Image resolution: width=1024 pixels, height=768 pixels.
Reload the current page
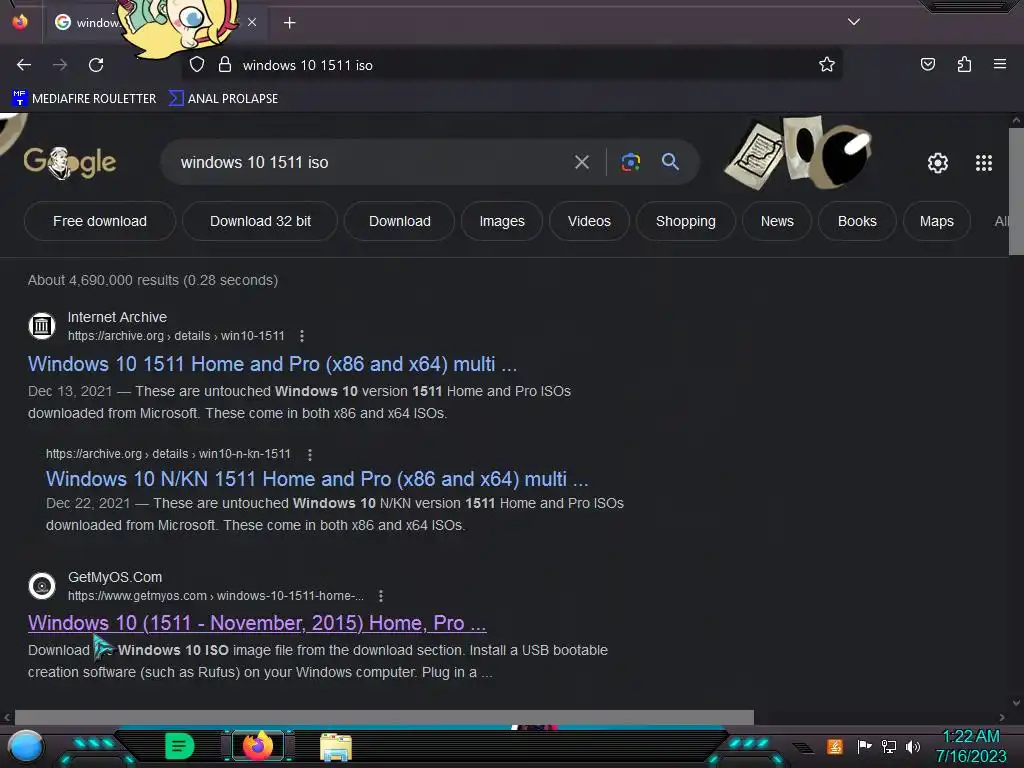[x=96, y=65]
